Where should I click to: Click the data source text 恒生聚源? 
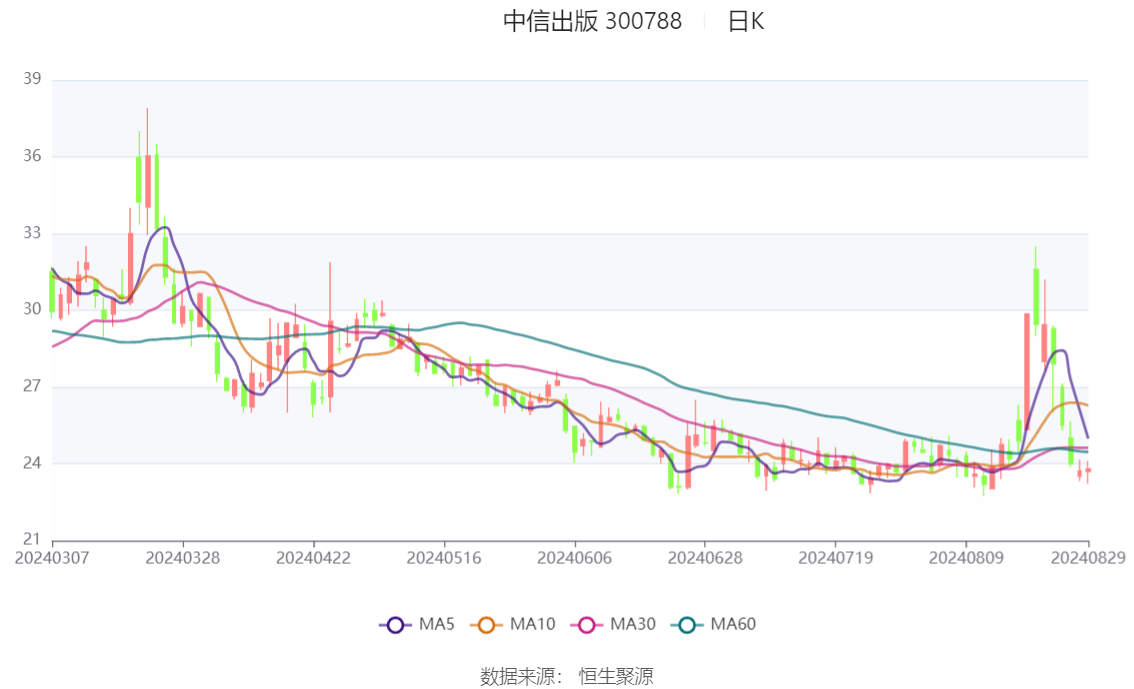[615, 677]
